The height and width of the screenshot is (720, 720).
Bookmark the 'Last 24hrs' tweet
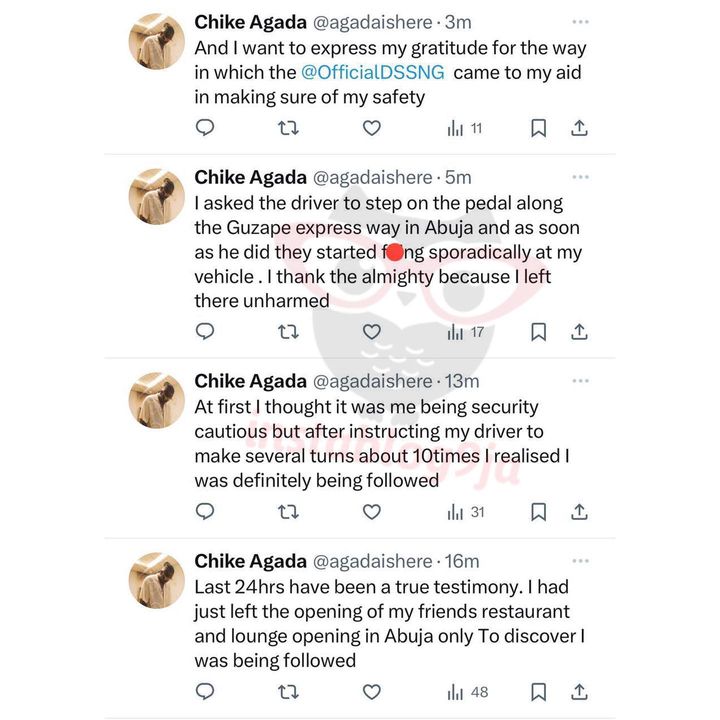[x=538, y=692]
